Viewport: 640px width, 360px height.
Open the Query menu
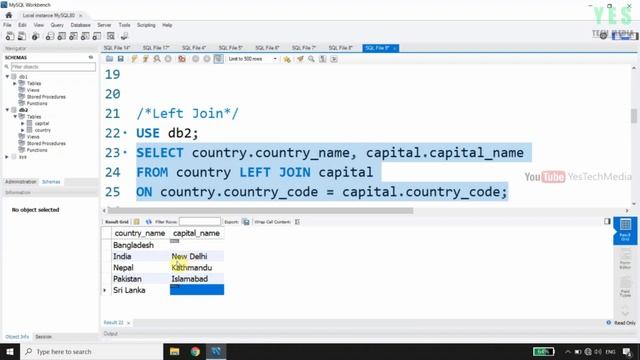[x=57, y=25]
